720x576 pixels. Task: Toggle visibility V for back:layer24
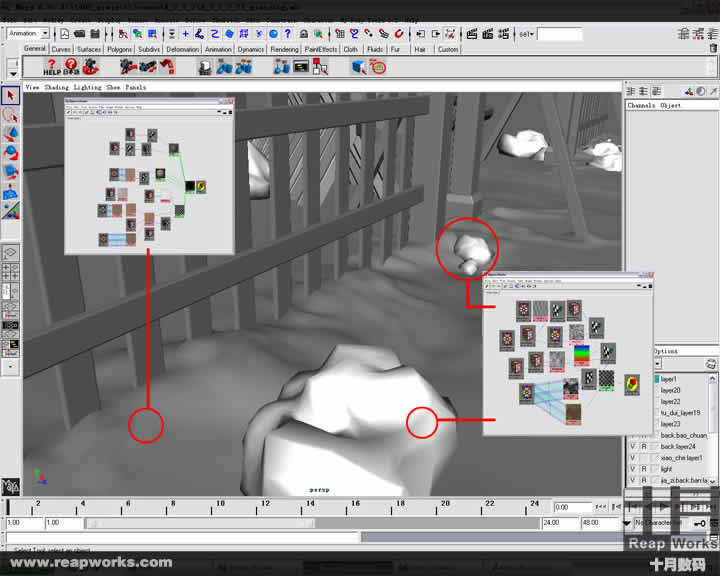point(632,446)
